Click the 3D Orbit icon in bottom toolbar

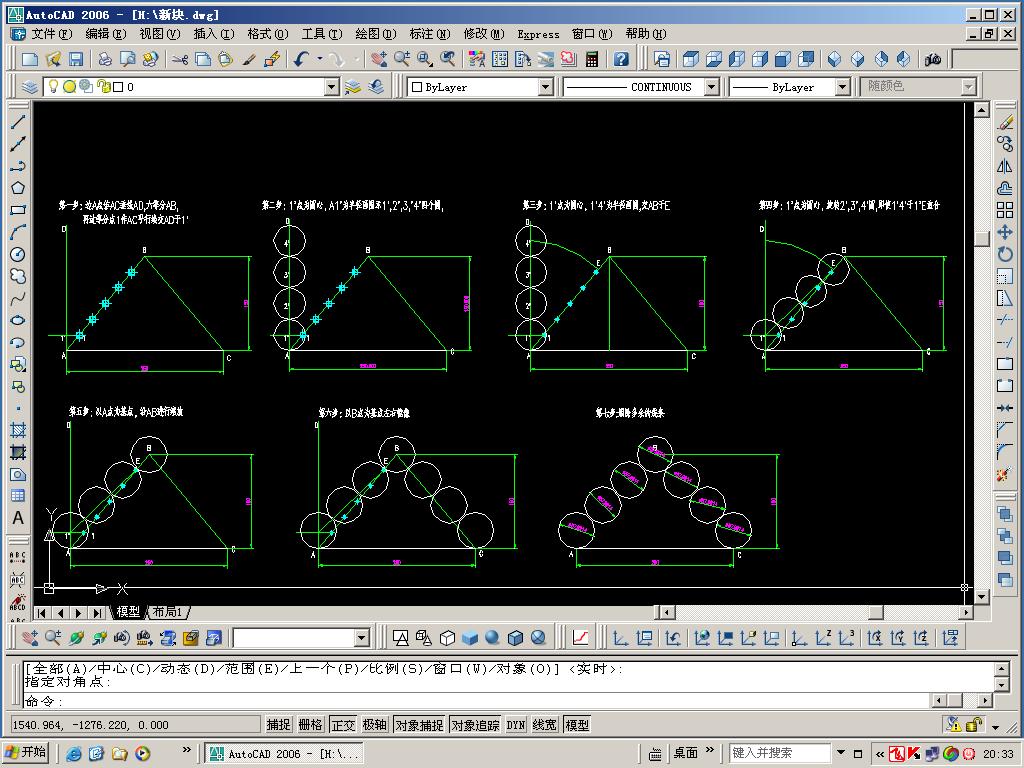coord(76,637)
